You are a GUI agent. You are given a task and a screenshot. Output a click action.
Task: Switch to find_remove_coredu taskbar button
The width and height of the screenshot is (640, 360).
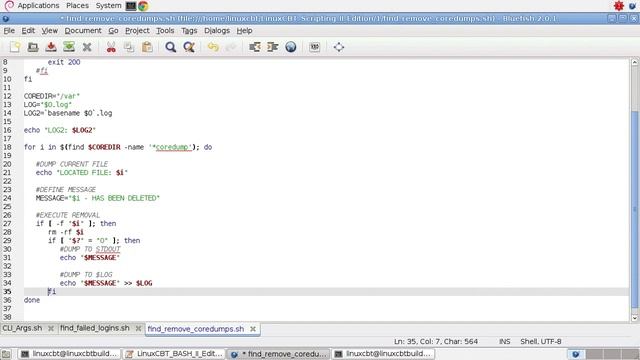pos(279,354)
